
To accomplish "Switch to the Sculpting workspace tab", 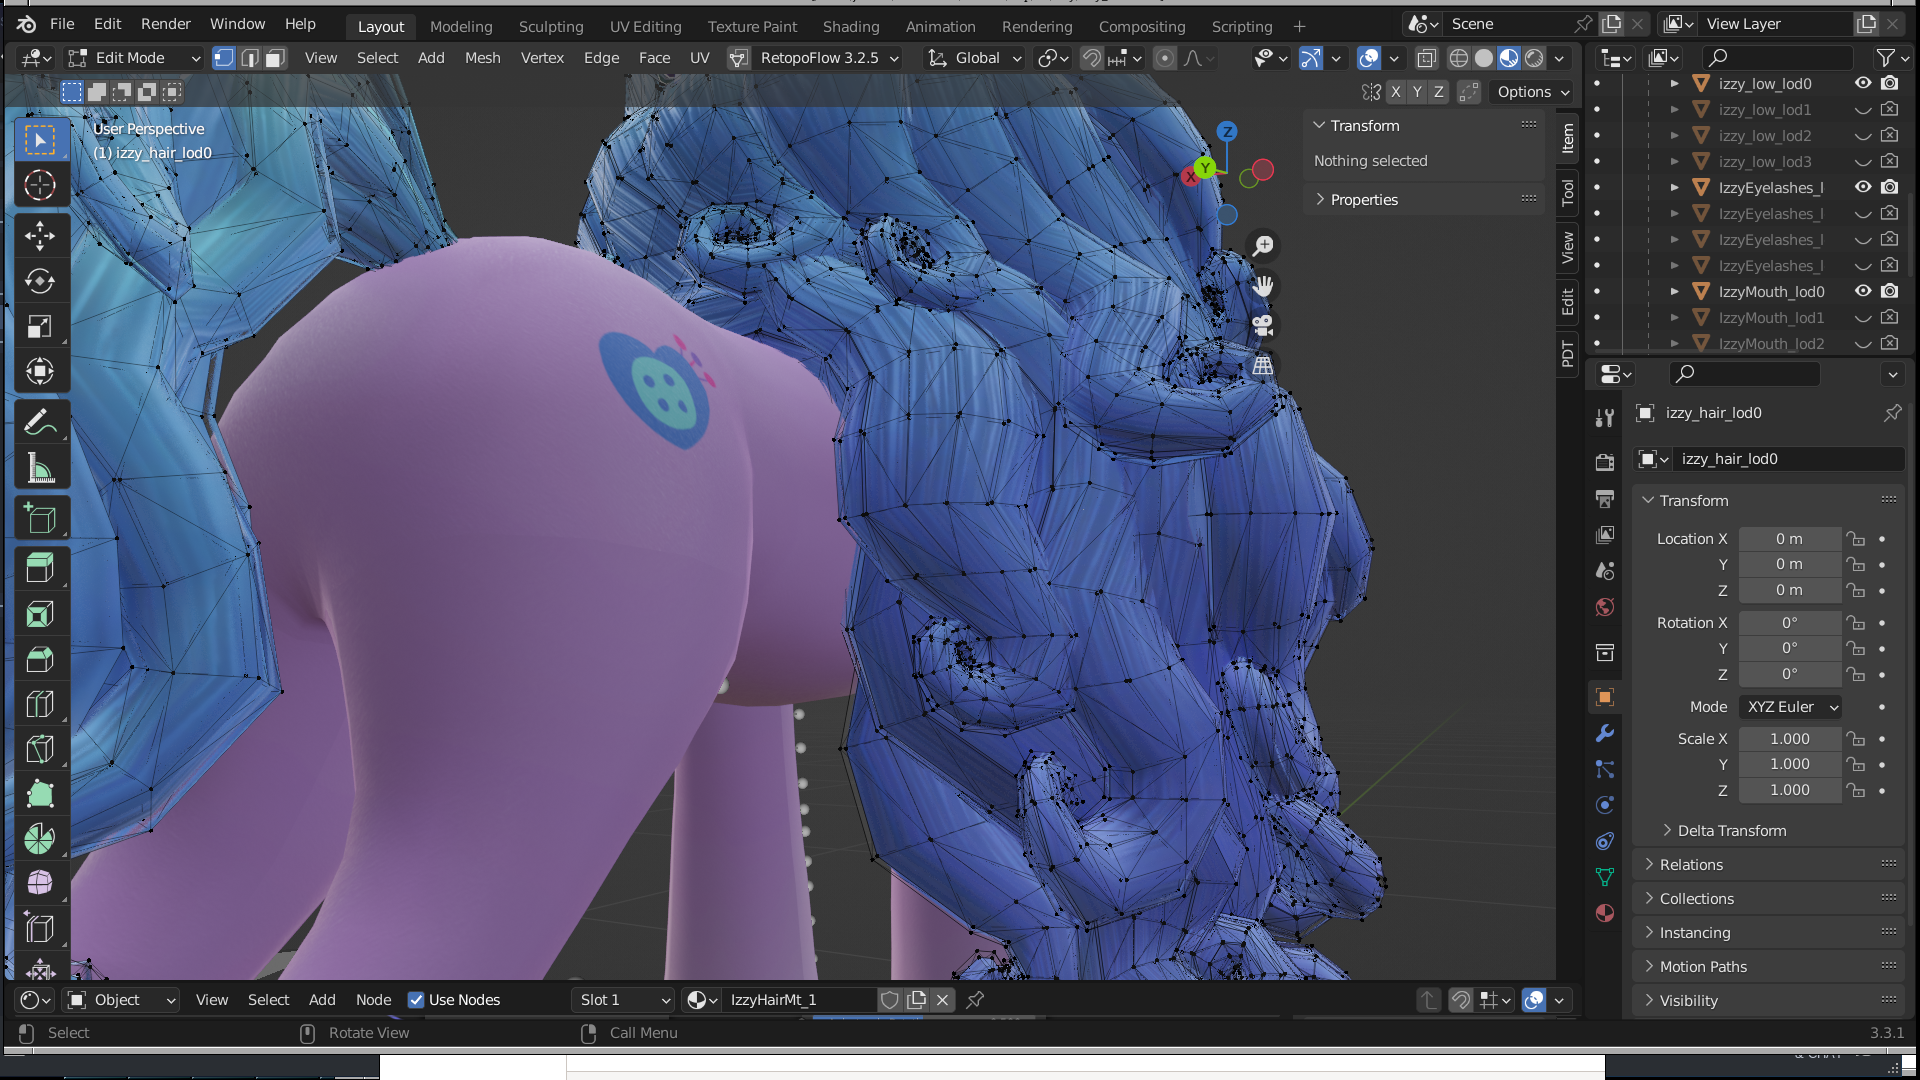I will pyautogui.click(x=551, y=27).
